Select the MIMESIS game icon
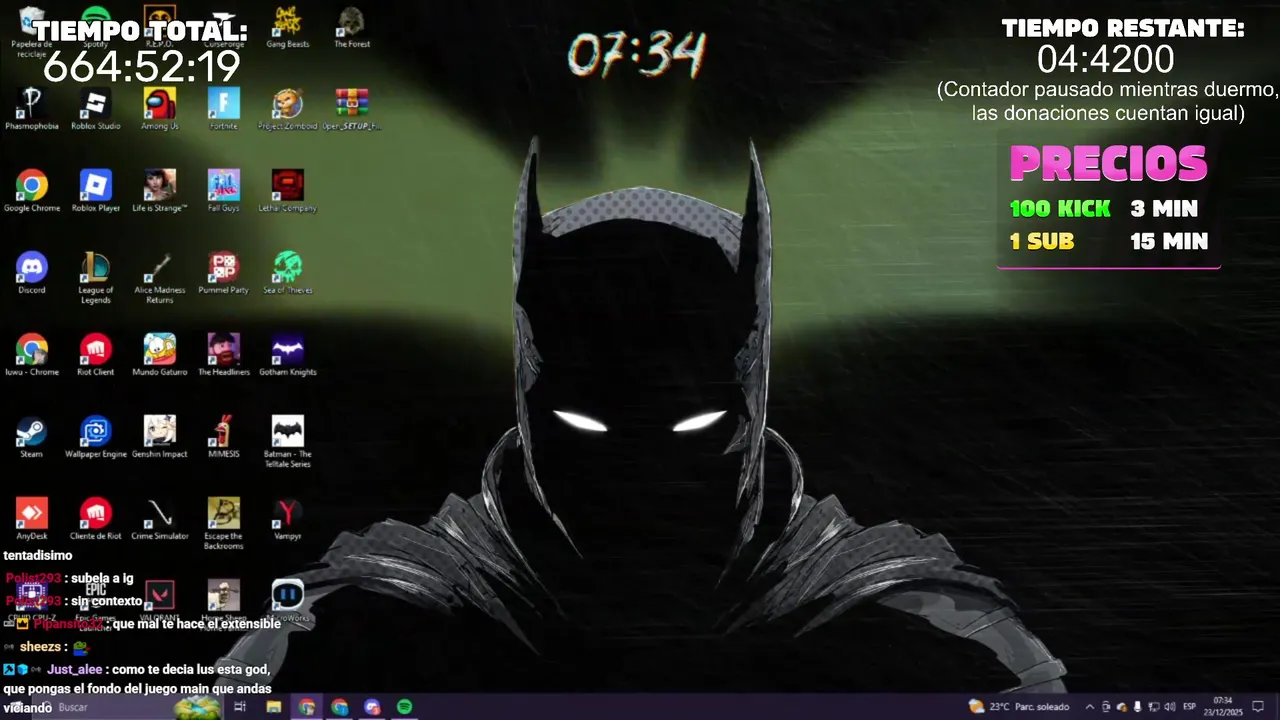 (x=224, y=437)
